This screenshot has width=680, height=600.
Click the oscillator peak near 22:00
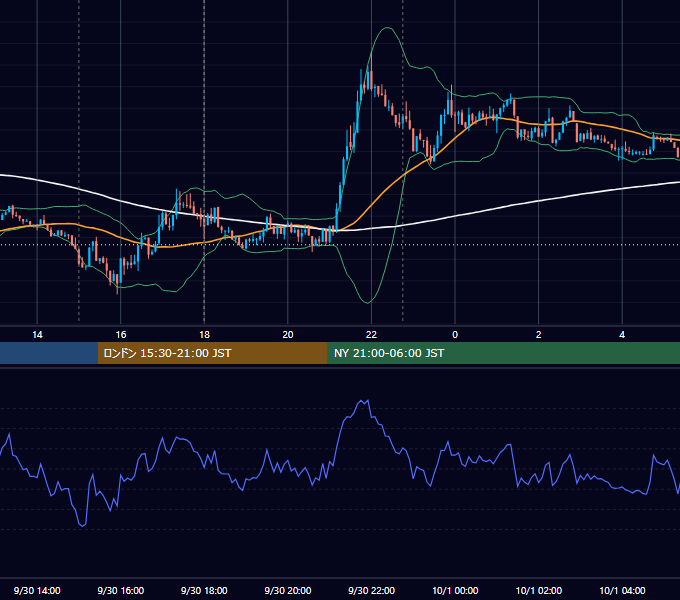tap(363, 402)
